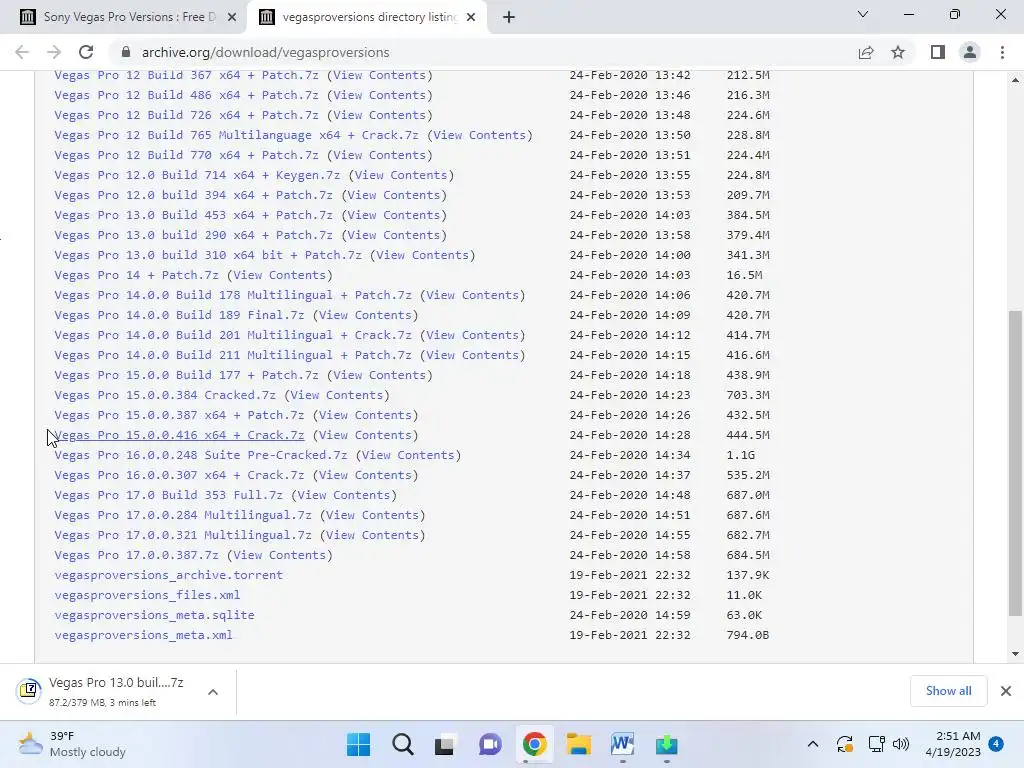
Task: Download Vegas Pro 12 Build 765 Multilanguage file
Action: [x=236, y=135]
